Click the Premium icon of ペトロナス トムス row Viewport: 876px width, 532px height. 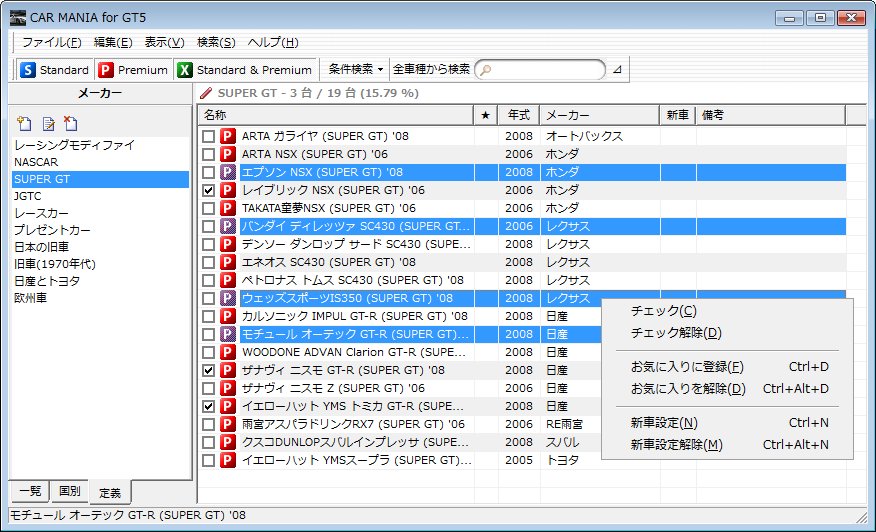tap(227, 280)
